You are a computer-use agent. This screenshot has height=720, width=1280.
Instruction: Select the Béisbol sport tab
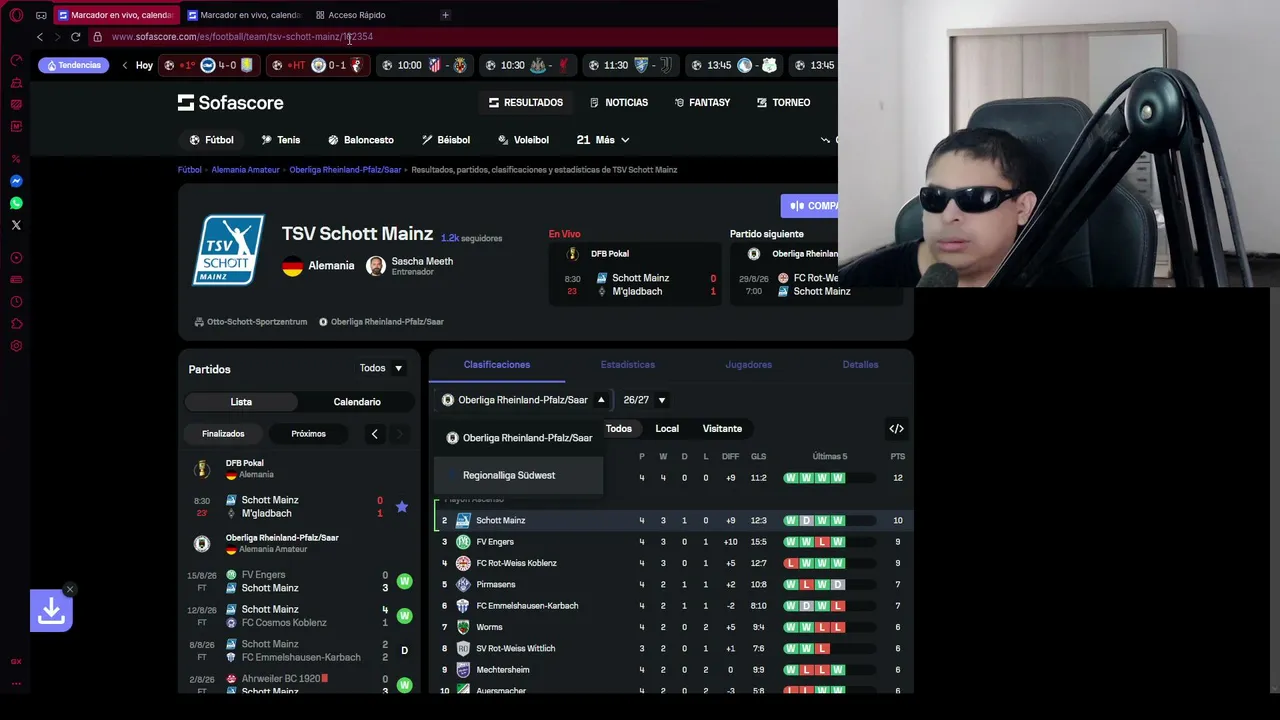tap(445, 140)
